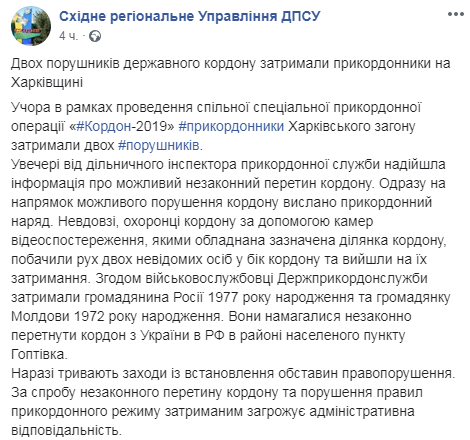470x440 pixels.
Task: Open the page's round profile avatar
Action: [x=31, y=26]
